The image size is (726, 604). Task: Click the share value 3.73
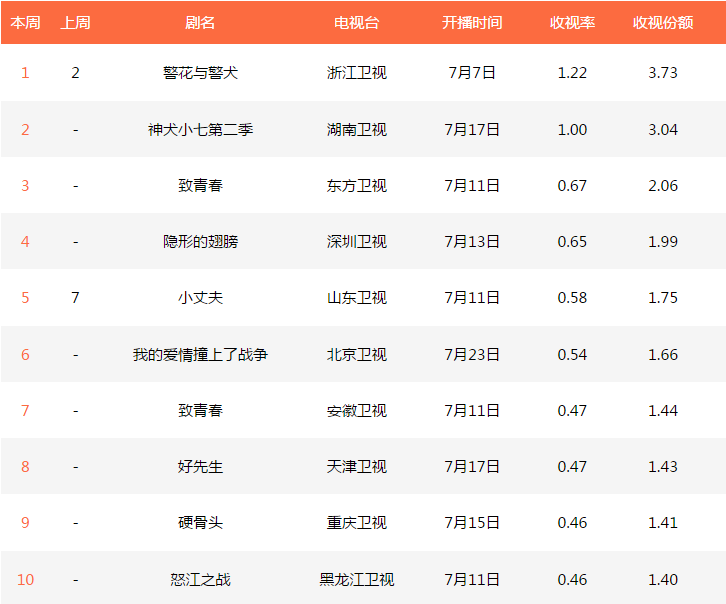pyautogui.click(x=663, y=73)
